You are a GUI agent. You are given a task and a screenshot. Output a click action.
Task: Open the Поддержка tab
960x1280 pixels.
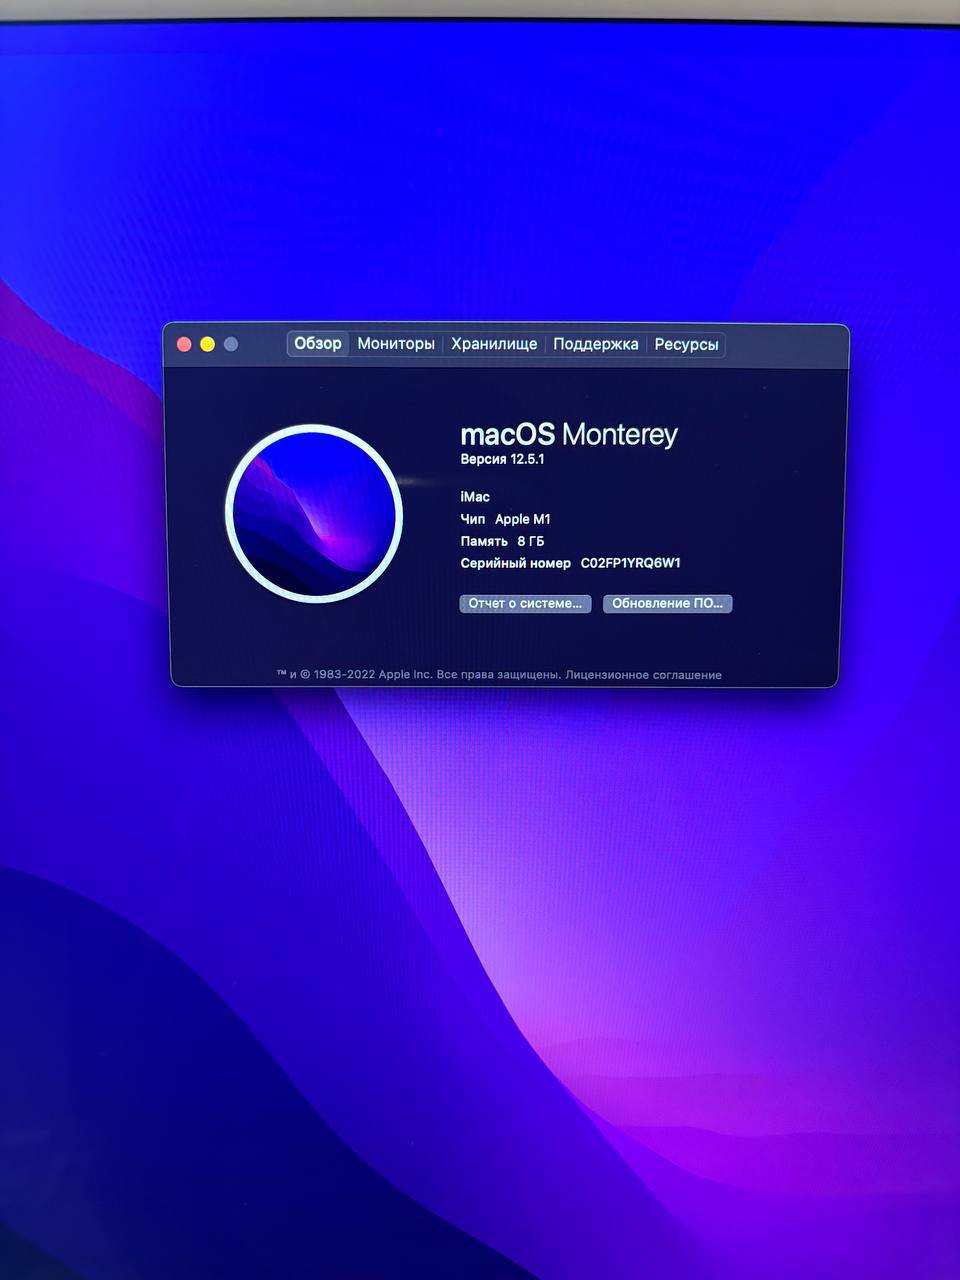coord(596,344)
